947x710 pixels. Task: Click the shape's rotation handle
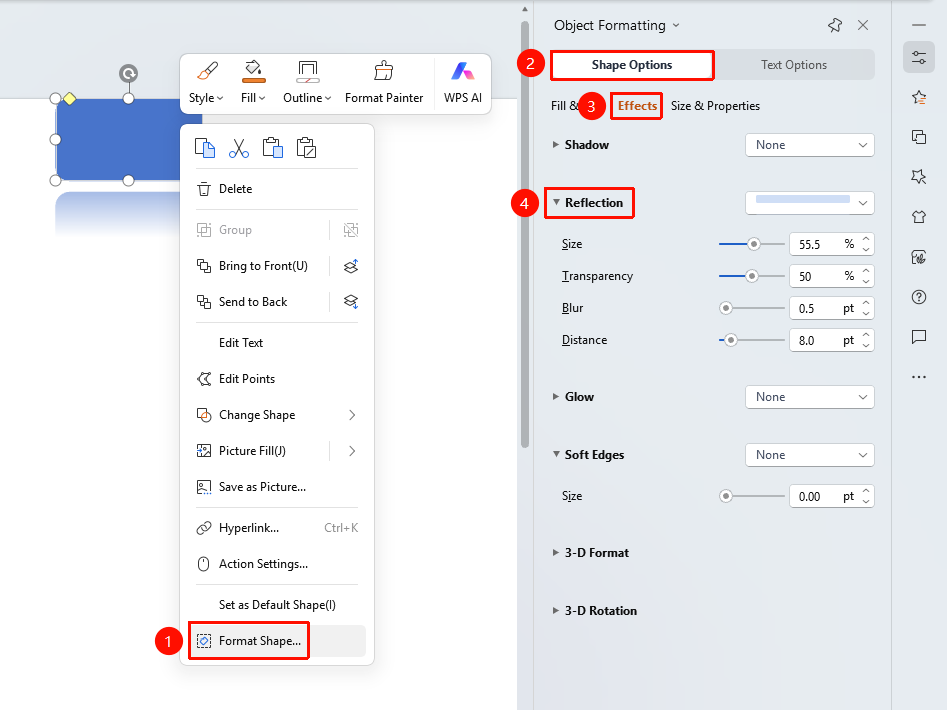[128, 74]
